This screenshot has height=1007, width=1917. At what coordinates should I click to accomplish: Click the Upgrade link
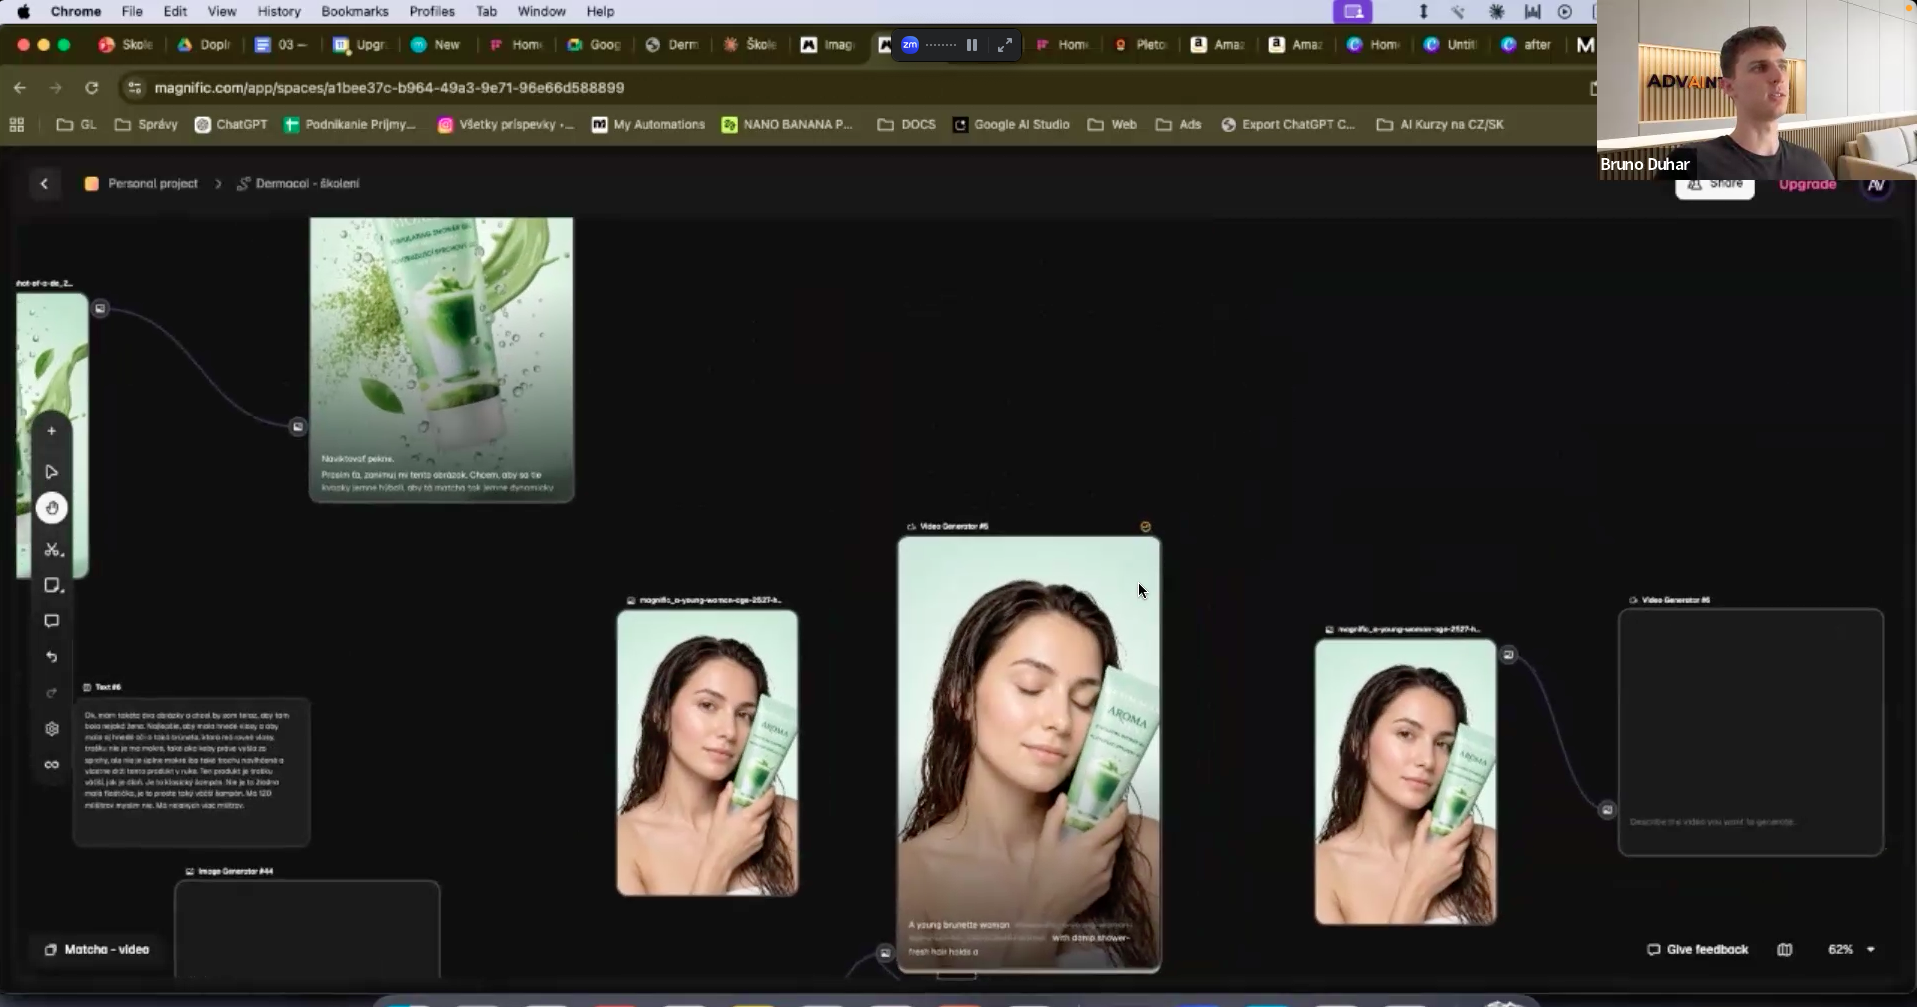click(x=1807, y=185)
